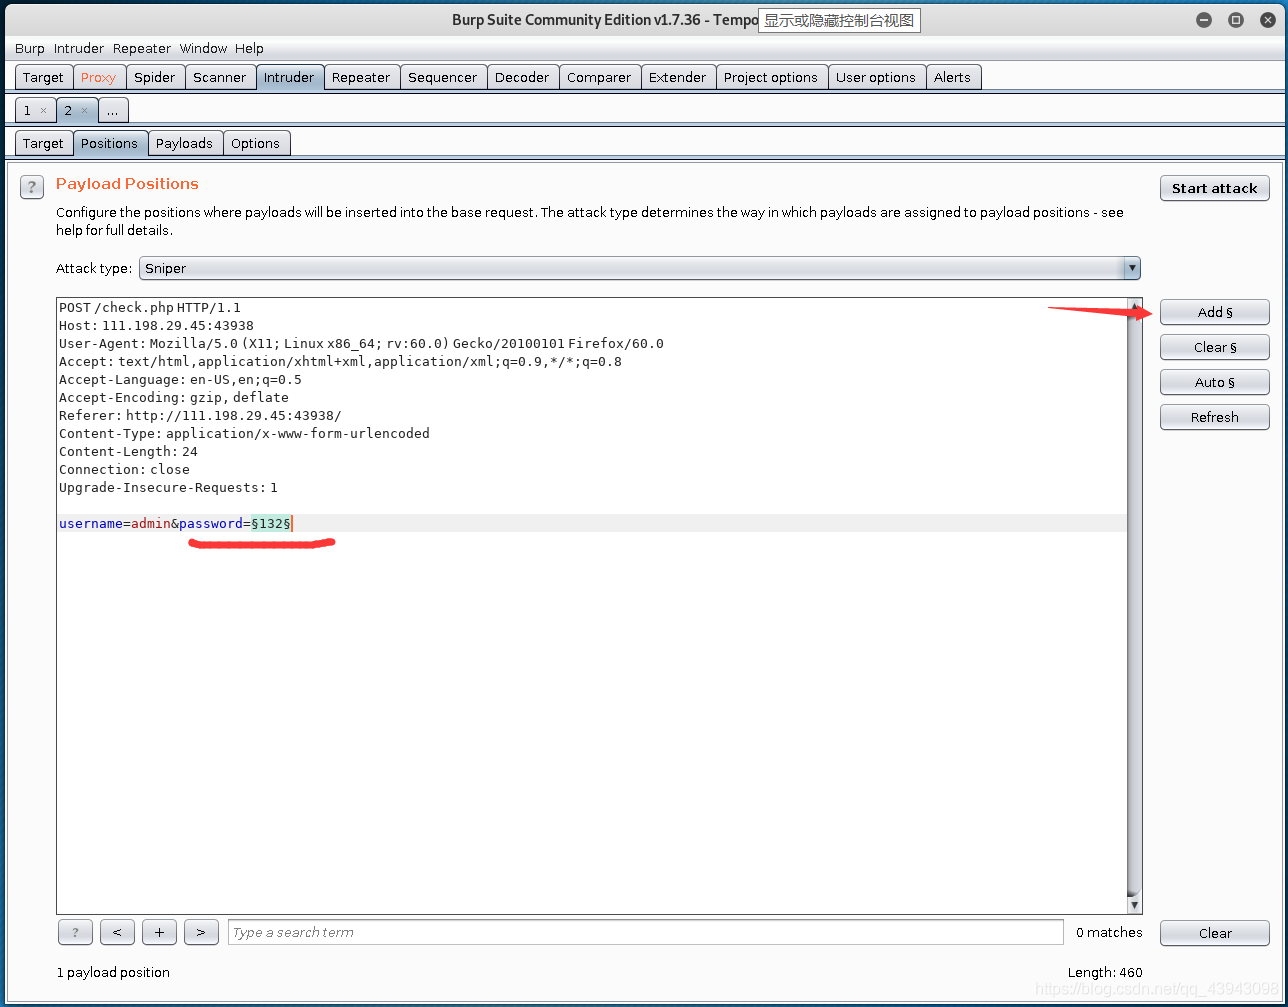Click the request editor scrollbar up arrow
This screenshot has width=1288, height=1007.
(x=1134, y=305)
